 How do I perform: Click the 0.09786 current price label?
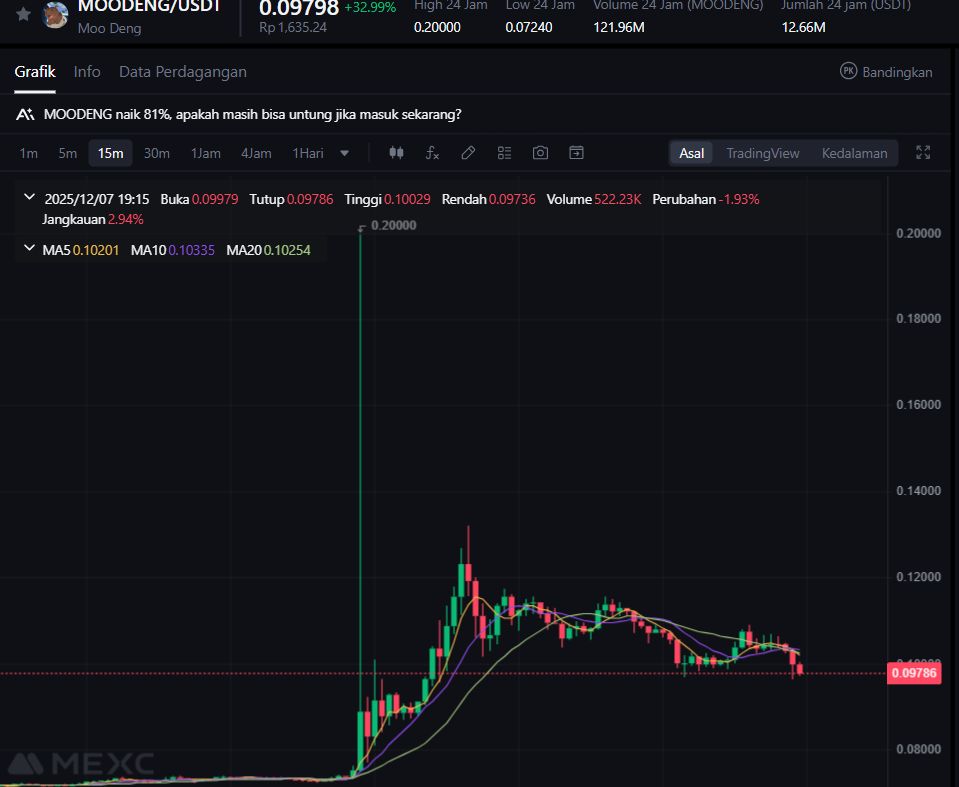914,673
